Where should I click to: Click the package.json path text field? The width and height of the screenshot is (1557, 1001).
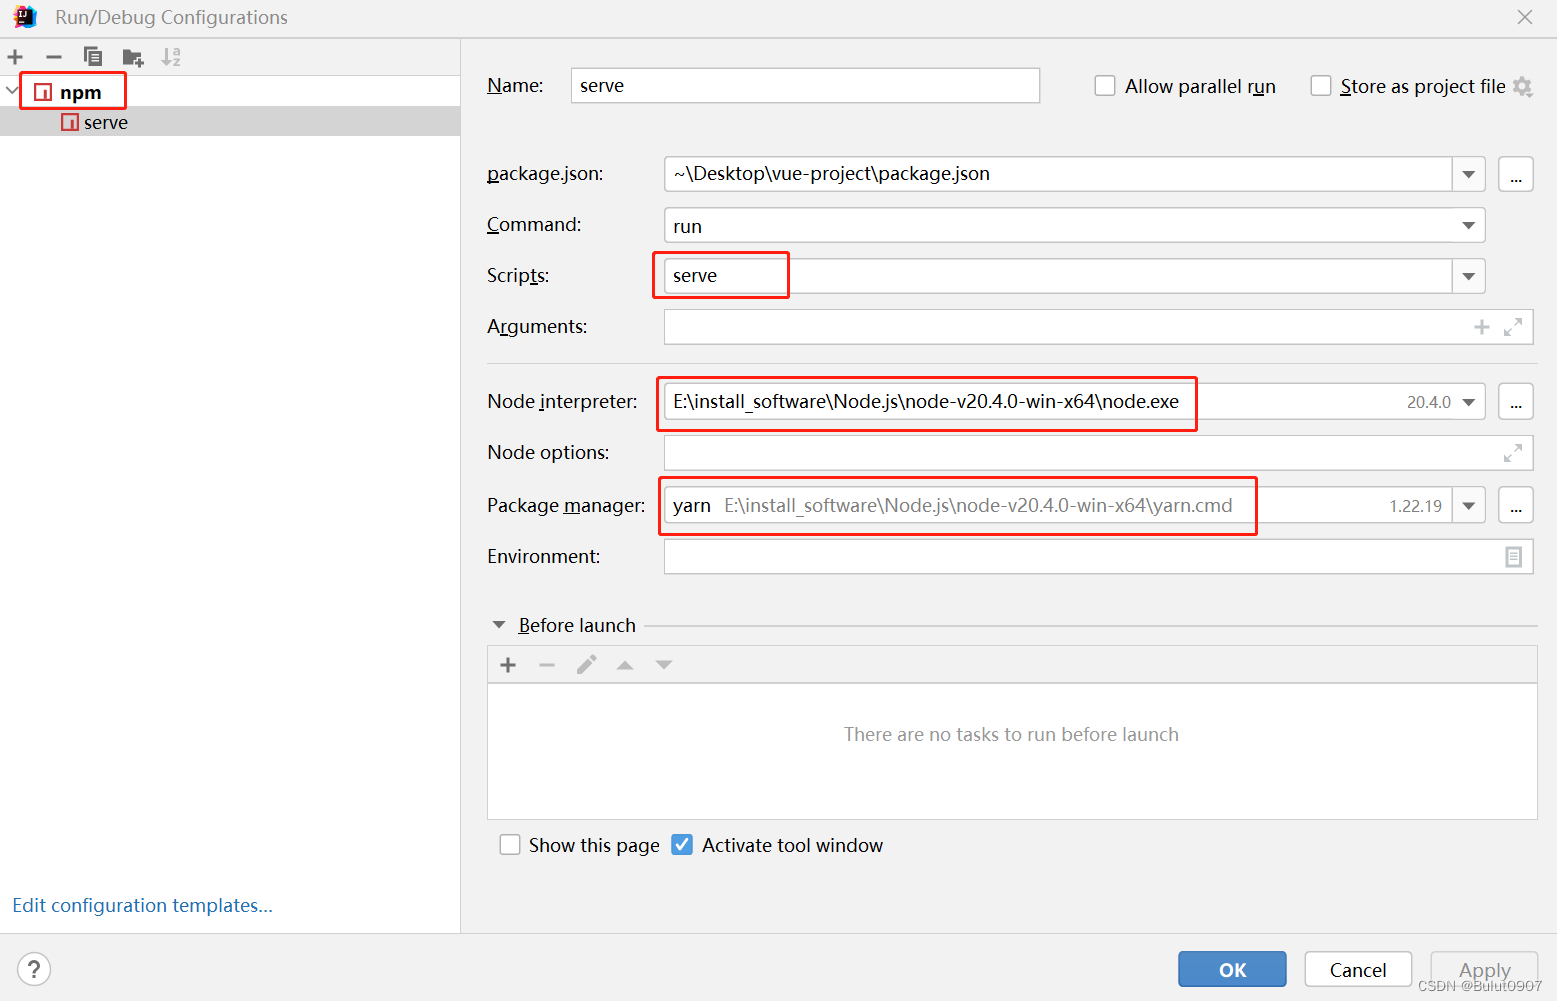[x=1058, y=174]
